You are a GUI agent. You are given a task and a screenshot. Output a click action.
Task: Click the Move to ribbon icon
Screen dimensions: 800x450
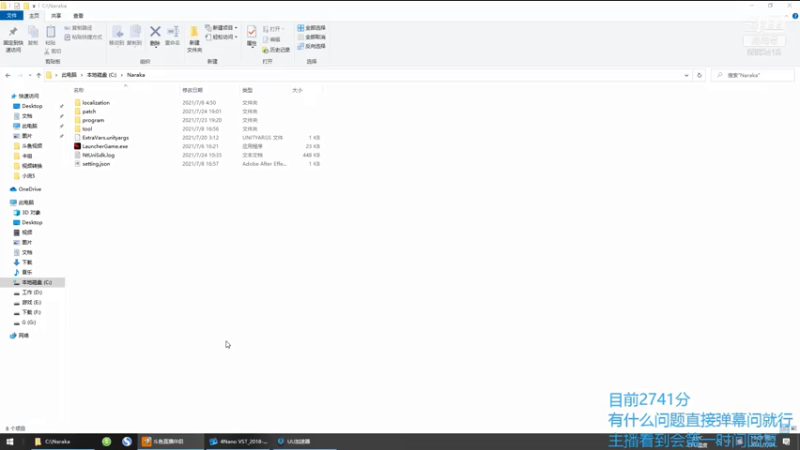117,36
